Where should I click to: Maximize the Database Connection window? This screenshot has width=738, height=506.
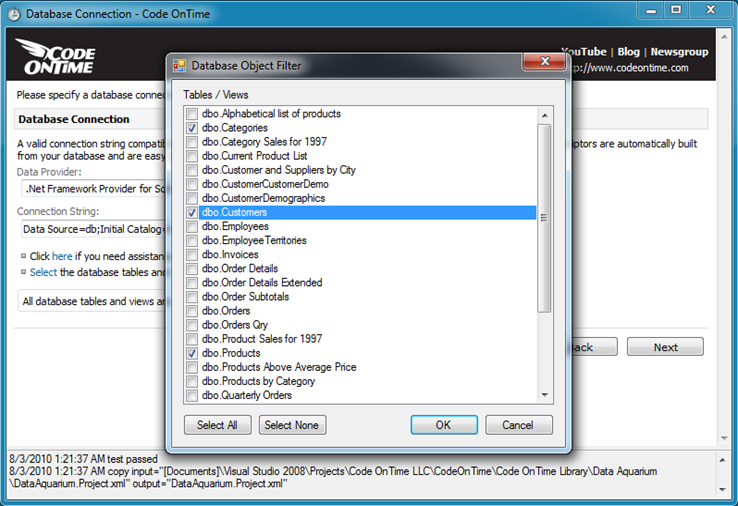click(x=676, y=10)
